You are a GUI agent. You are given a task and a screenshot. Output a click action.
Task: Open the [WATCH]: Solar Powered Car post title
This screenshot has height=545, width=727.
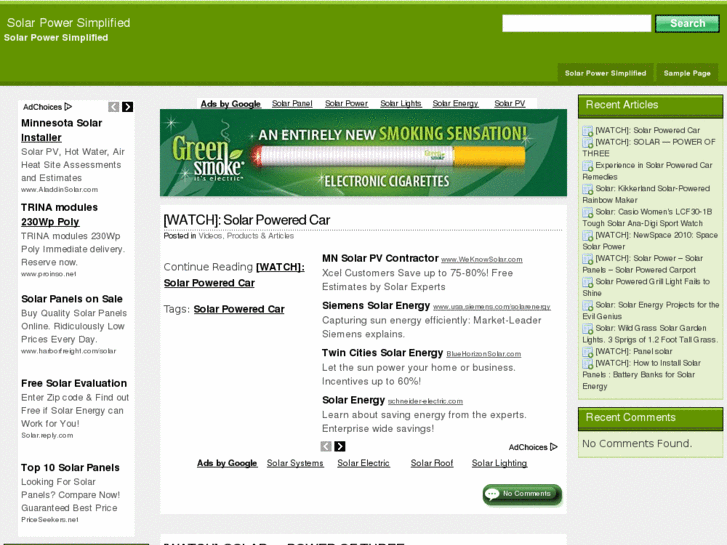click(247, 220)
